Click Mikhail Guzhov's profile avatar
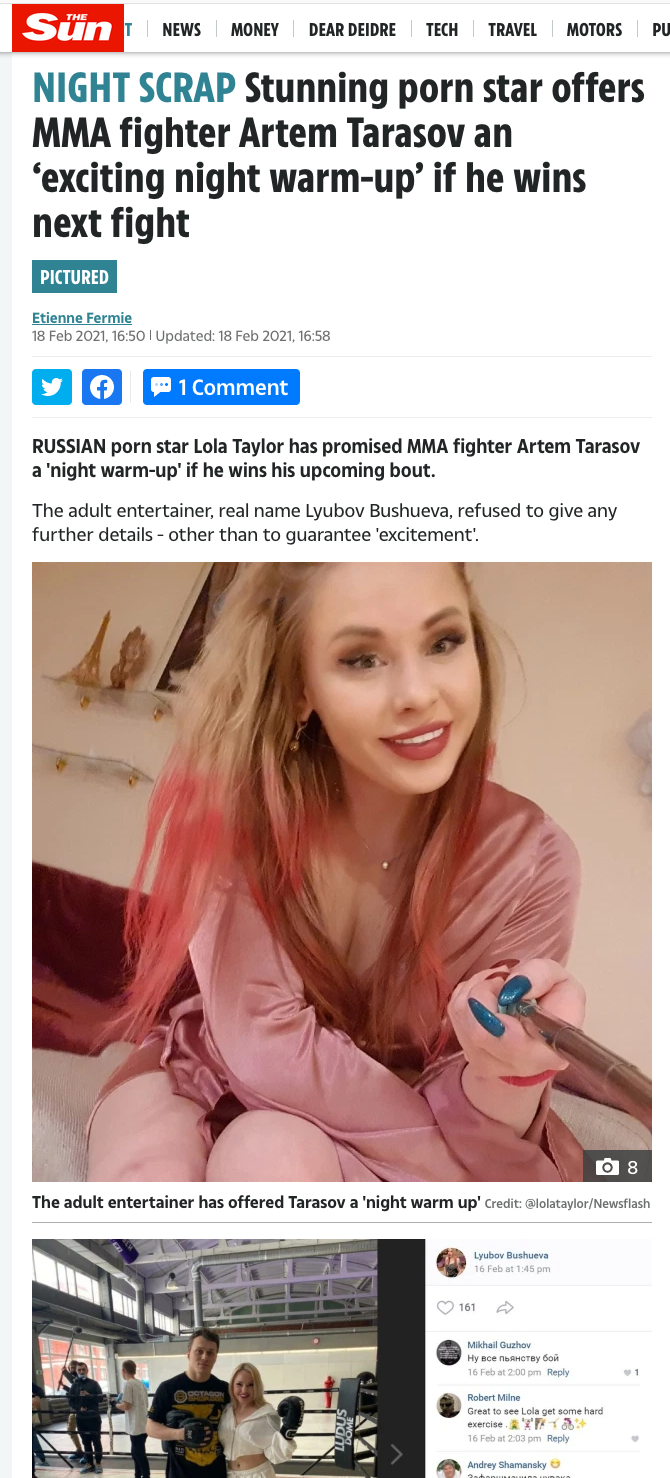Screen dimensions: 670x1478 click(x=449, y=1353)
